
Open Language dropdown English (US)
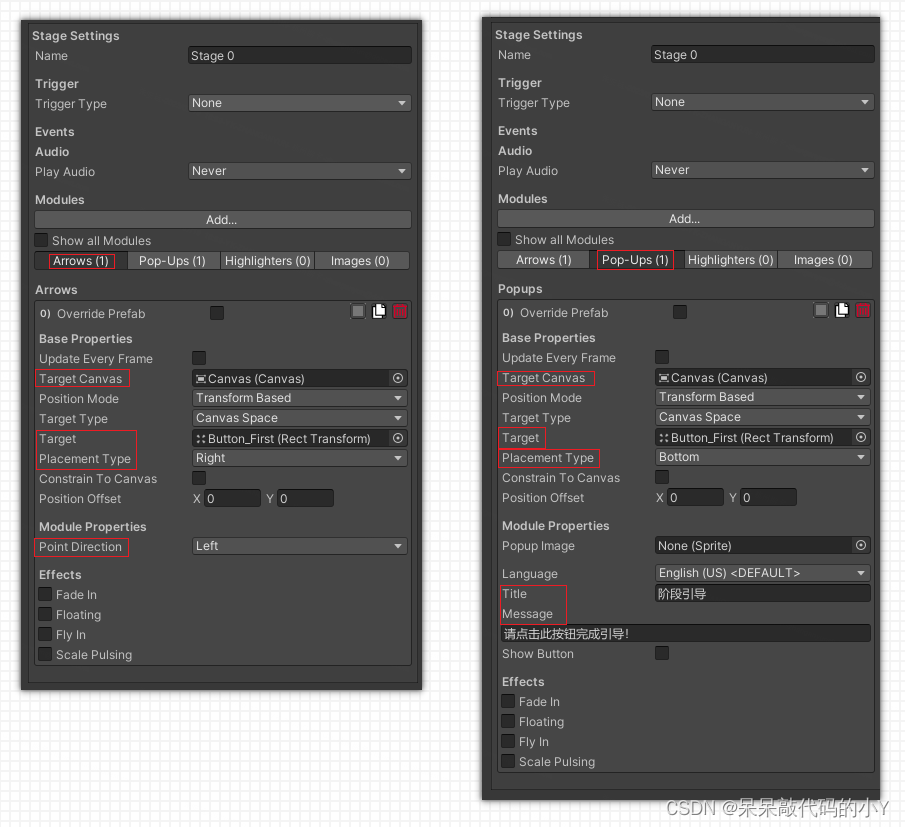[x=762, y=572]
